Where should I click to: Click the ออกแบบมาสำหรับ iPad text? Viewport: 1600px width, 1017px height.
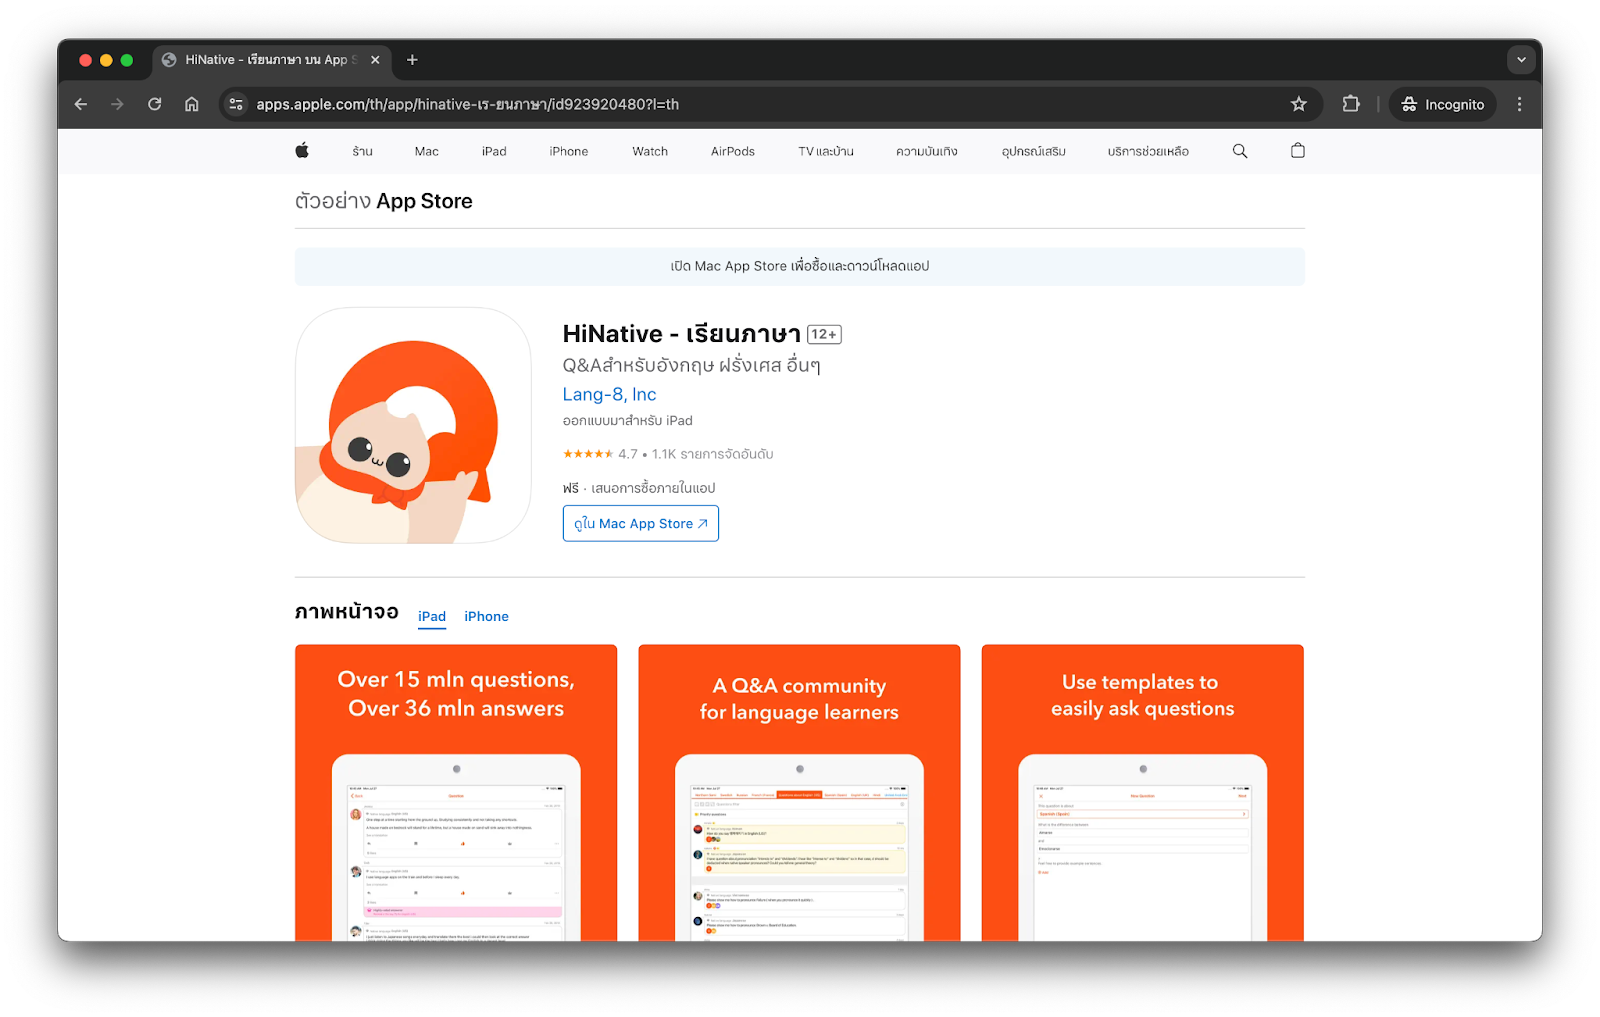click(x=627, y=421)
